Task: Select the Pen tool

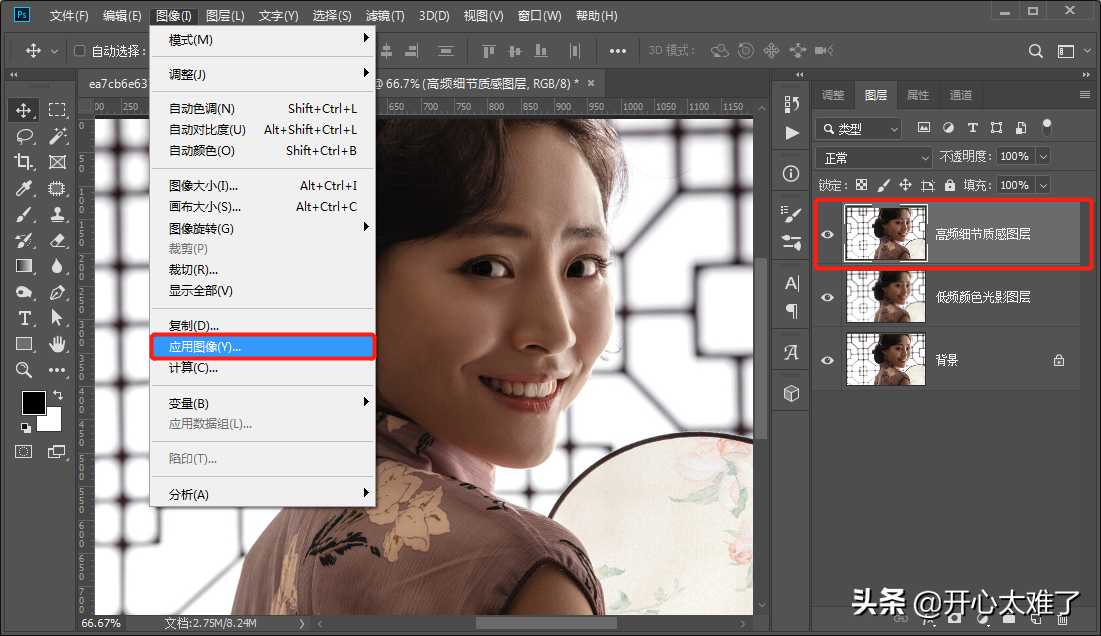Action: pos(57,292)
